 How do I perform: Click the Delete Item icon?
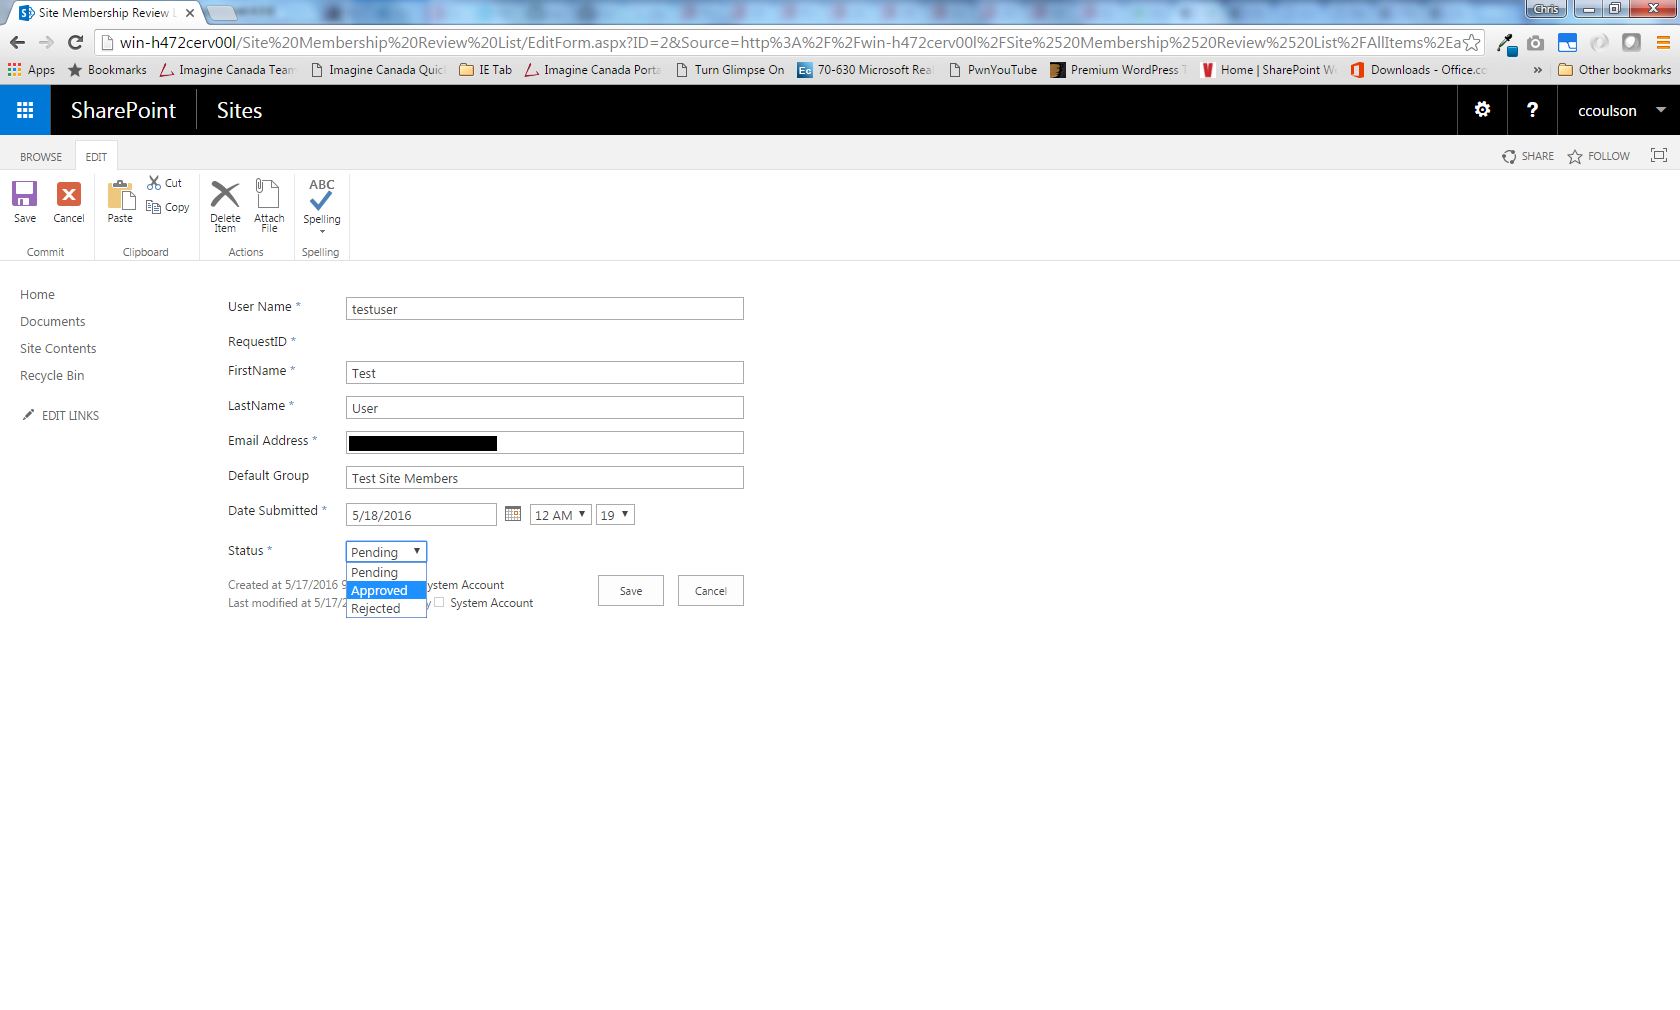click(225, 195)
